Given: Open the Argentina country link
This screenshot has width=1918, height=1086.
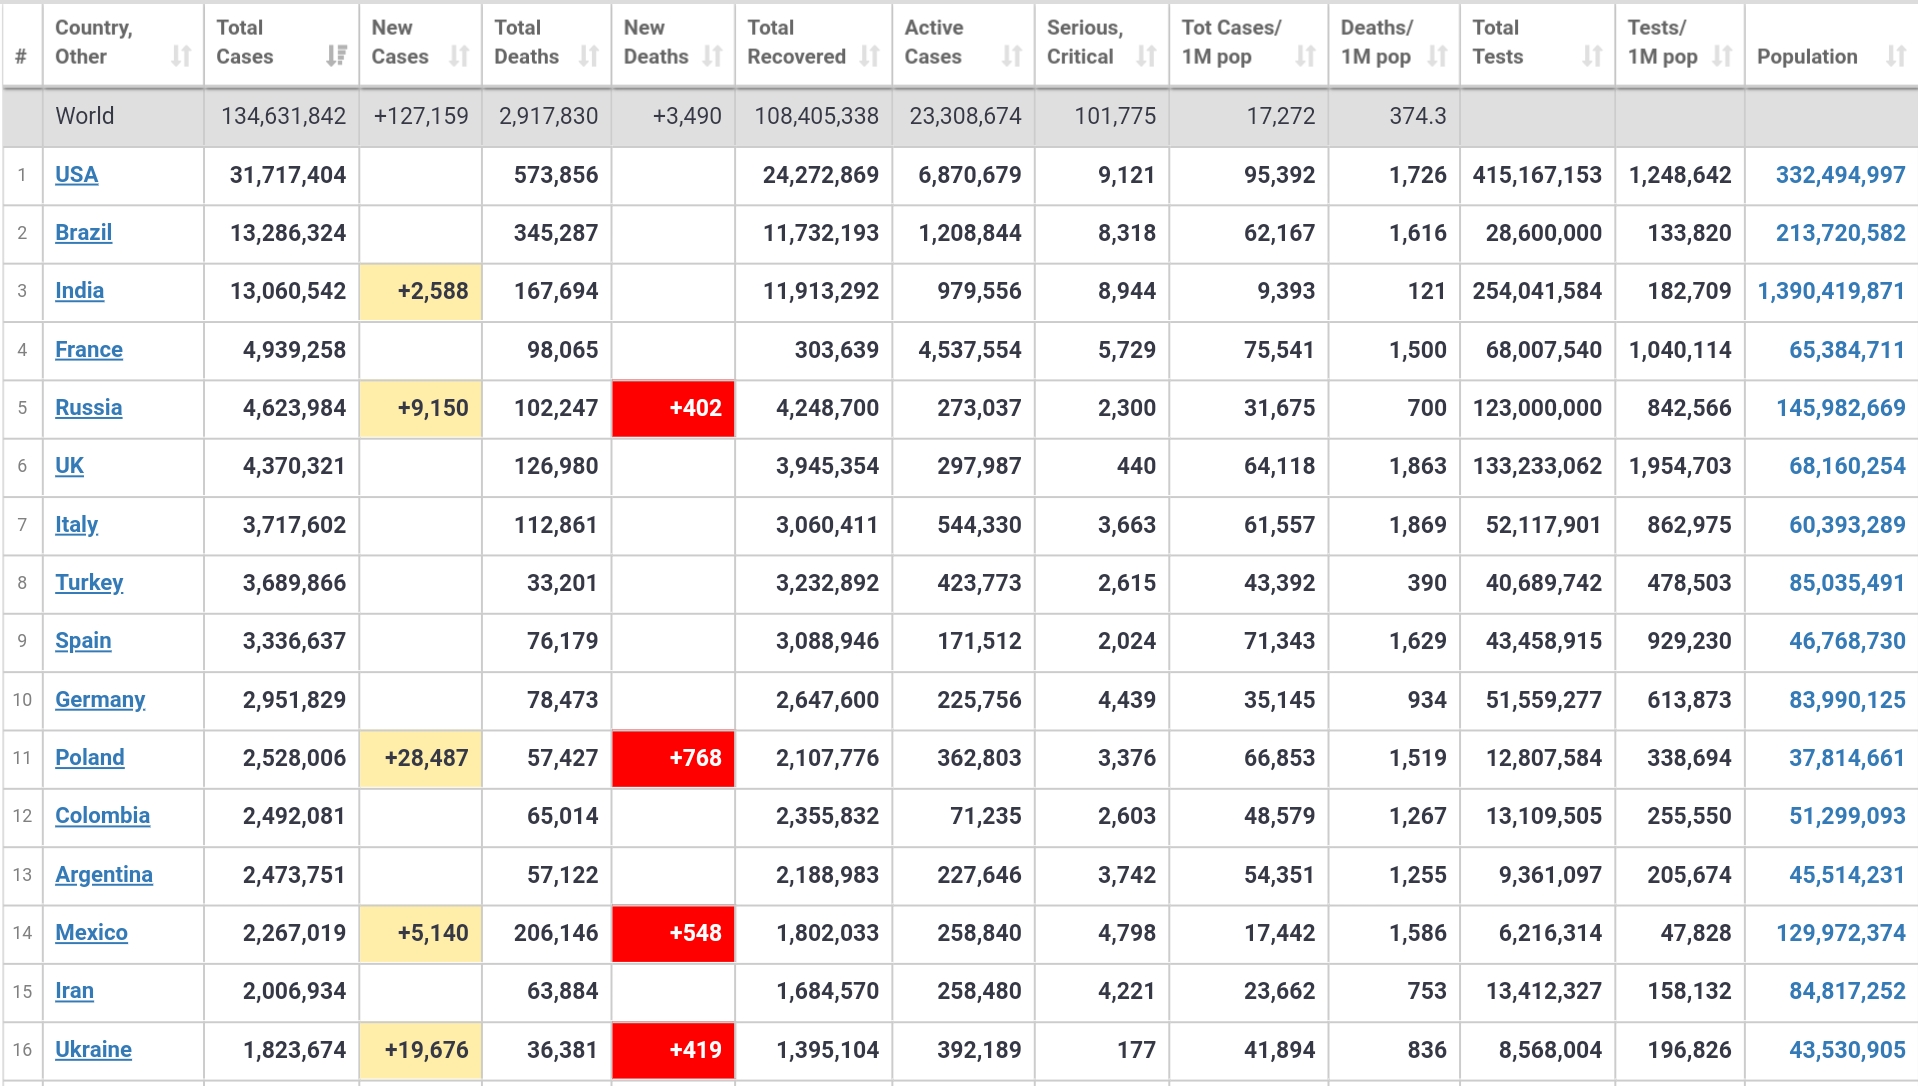Looking at the screenshot, I should pos(104,875).
